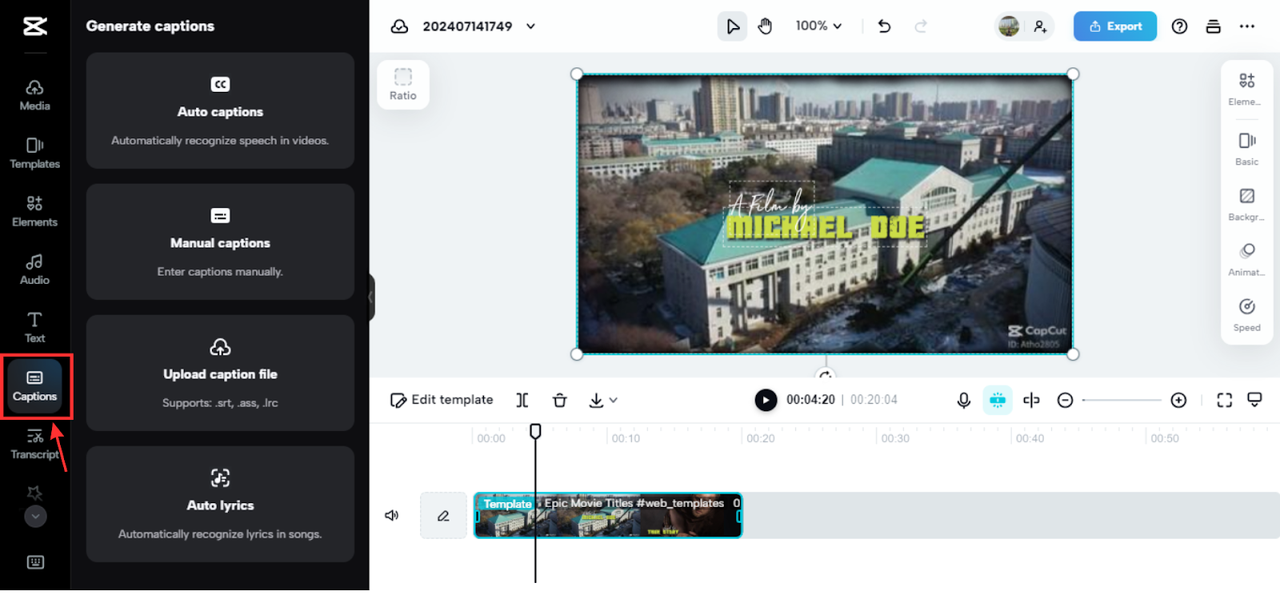Toggle the preview axis split icon
Image resolution: width=1280 pixels, height=595 pixels.
1031,400
